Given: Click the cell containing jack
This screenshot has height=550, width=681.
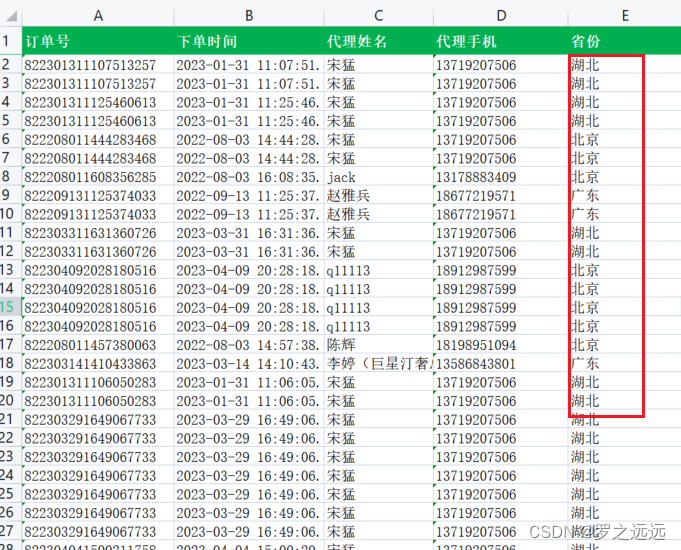Looking at the screenshot, I should pos(378,177).
